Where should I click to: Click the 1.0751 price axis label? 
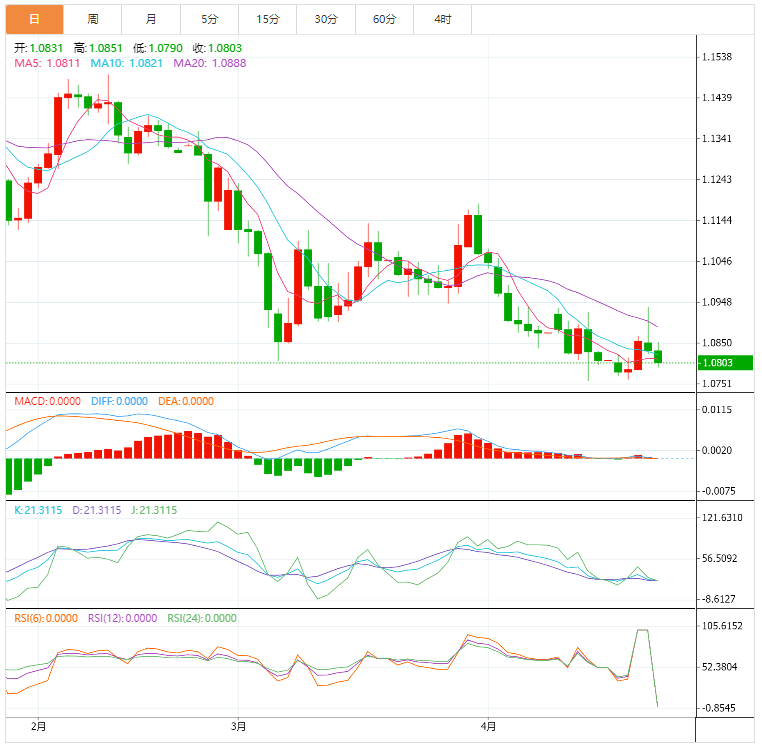[717, 384]
